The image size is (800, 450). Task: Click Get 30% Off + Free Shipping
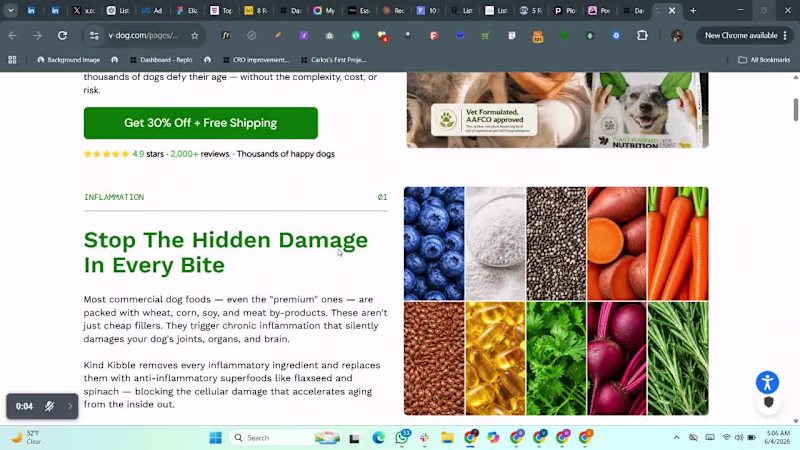click(201, 123)
